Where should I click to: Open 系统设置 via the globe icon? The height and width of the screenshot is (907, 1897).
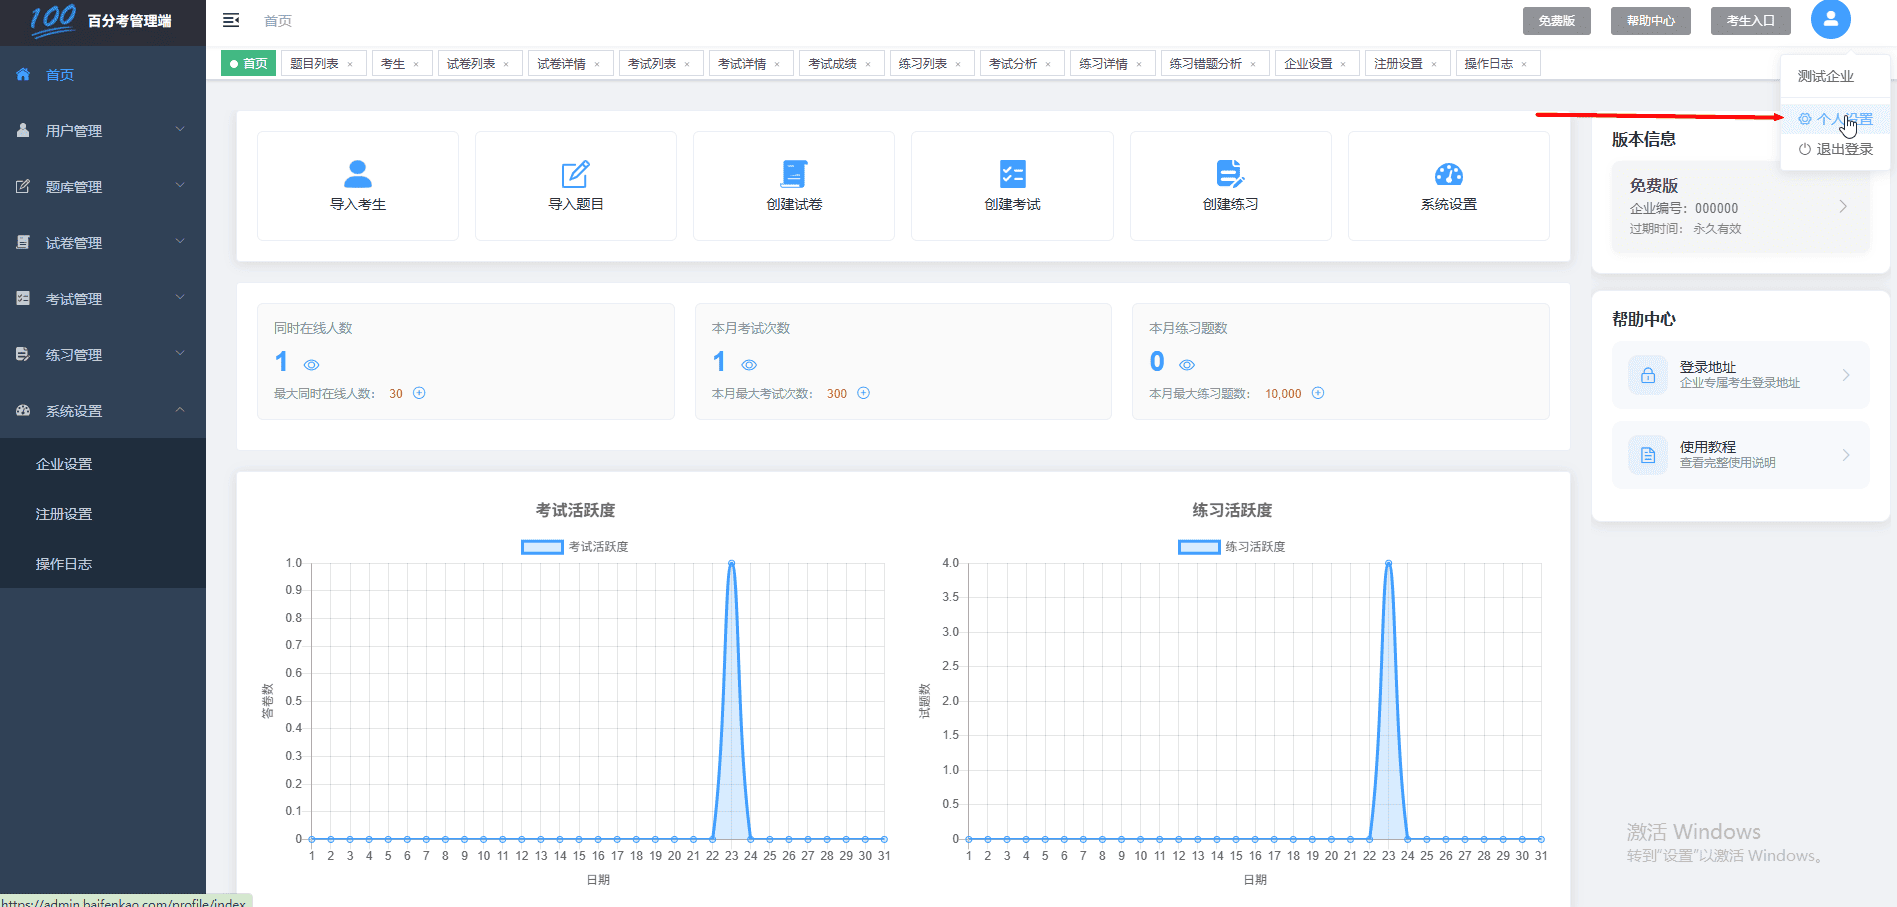1449,173
